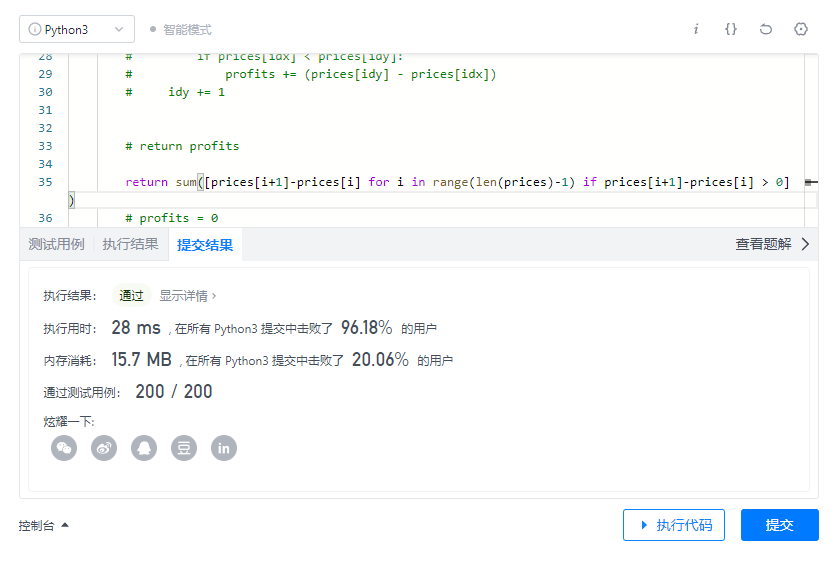Image resolution: width=835 pixels, height=569 pixels.
Task: Click the blue 提交 submit button
Action: click(780, 525)
